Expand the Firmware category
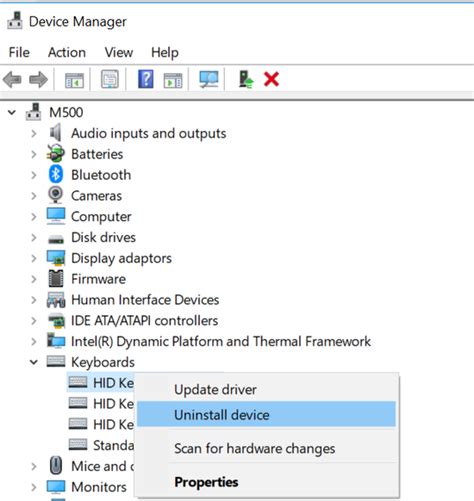The width and height of the screenshot is (474, 501). [34, 279]
